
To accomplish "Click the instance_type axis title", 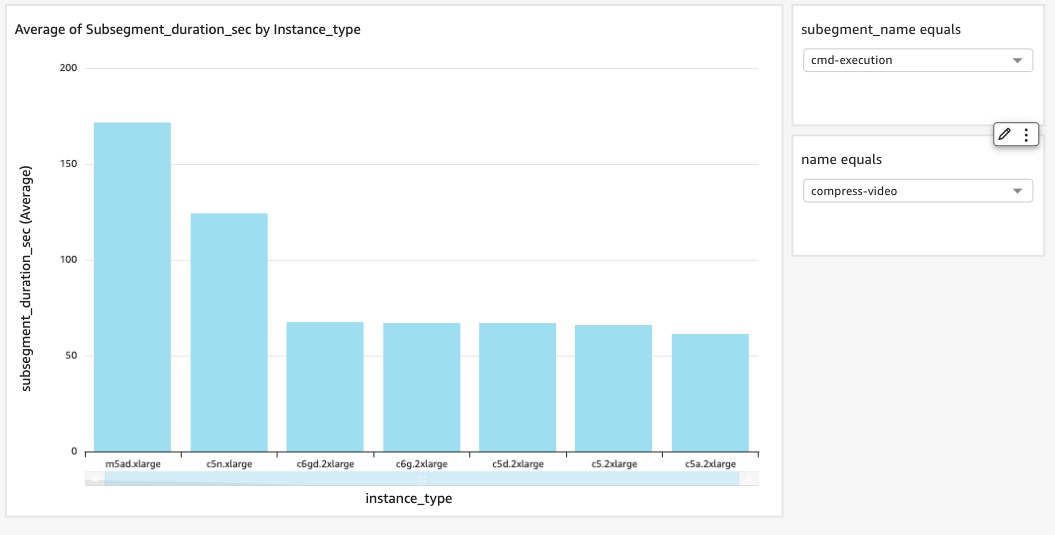I will [x=408, y=499].
